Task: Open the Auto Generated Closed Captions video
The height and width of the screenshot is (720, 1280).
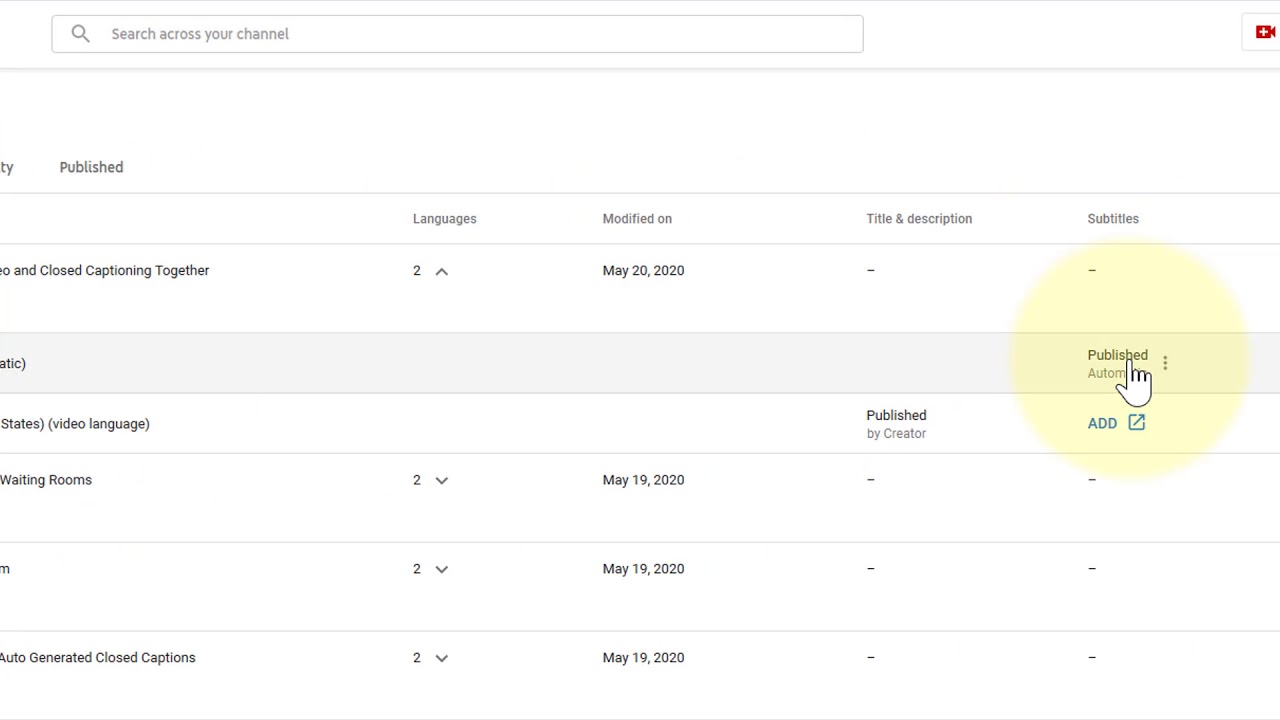Action: click(98, 658)
